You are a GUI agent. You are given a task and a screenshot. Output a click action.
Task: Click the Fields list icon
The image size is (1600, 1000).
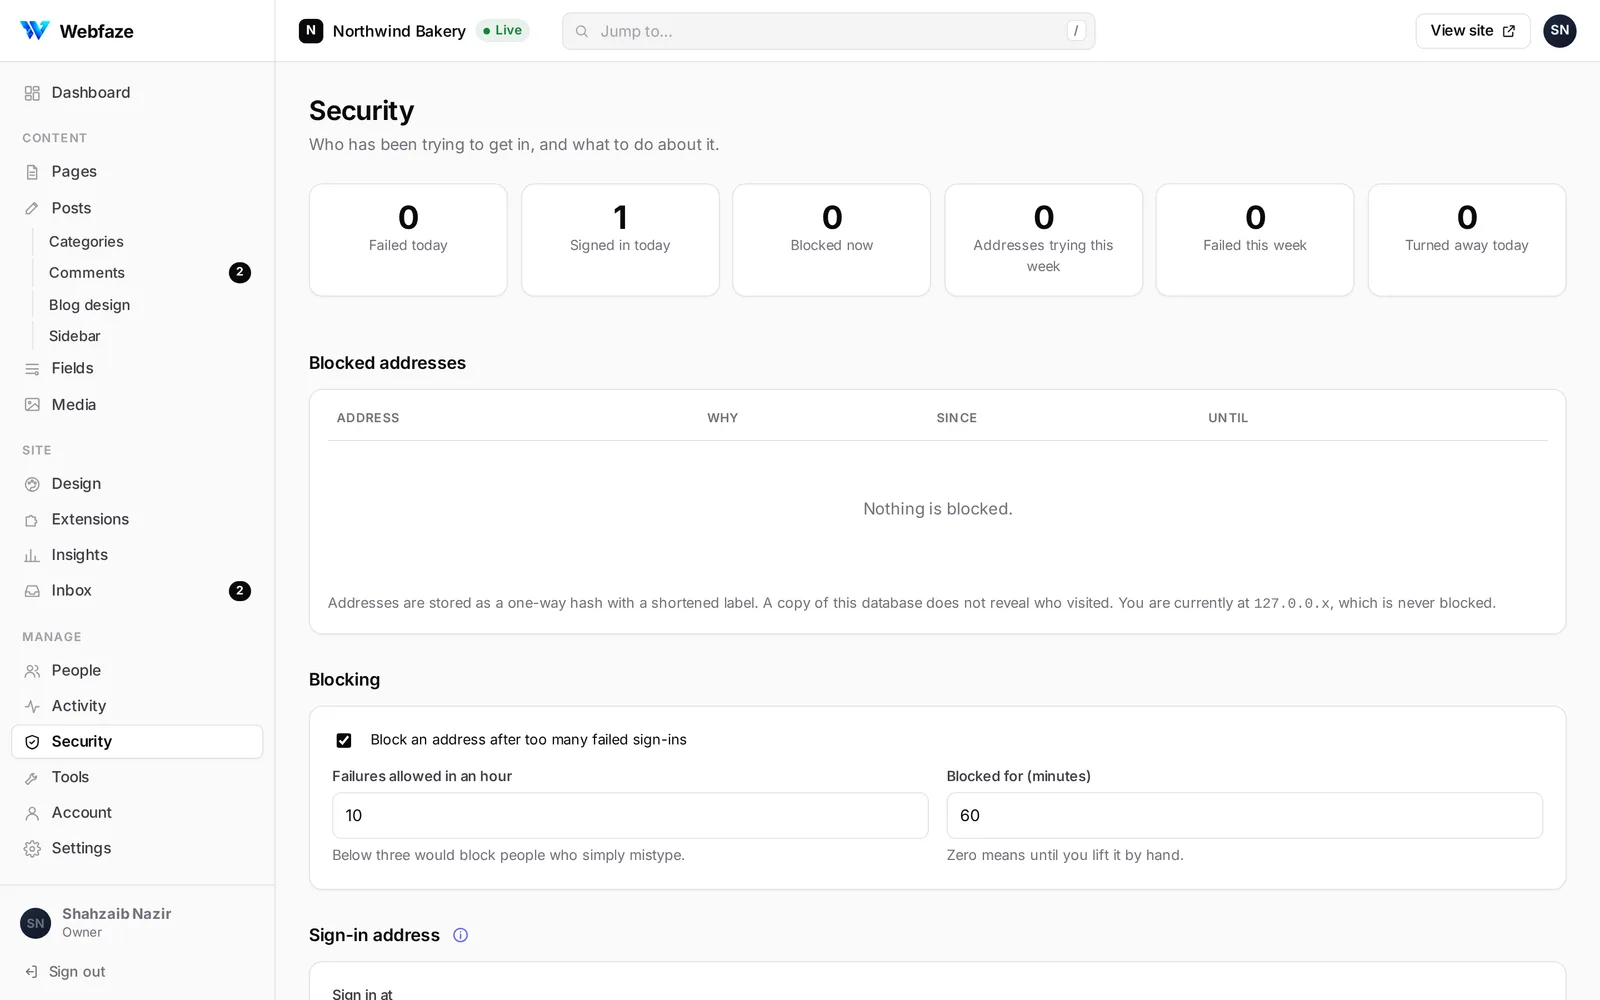coord(32,369)
